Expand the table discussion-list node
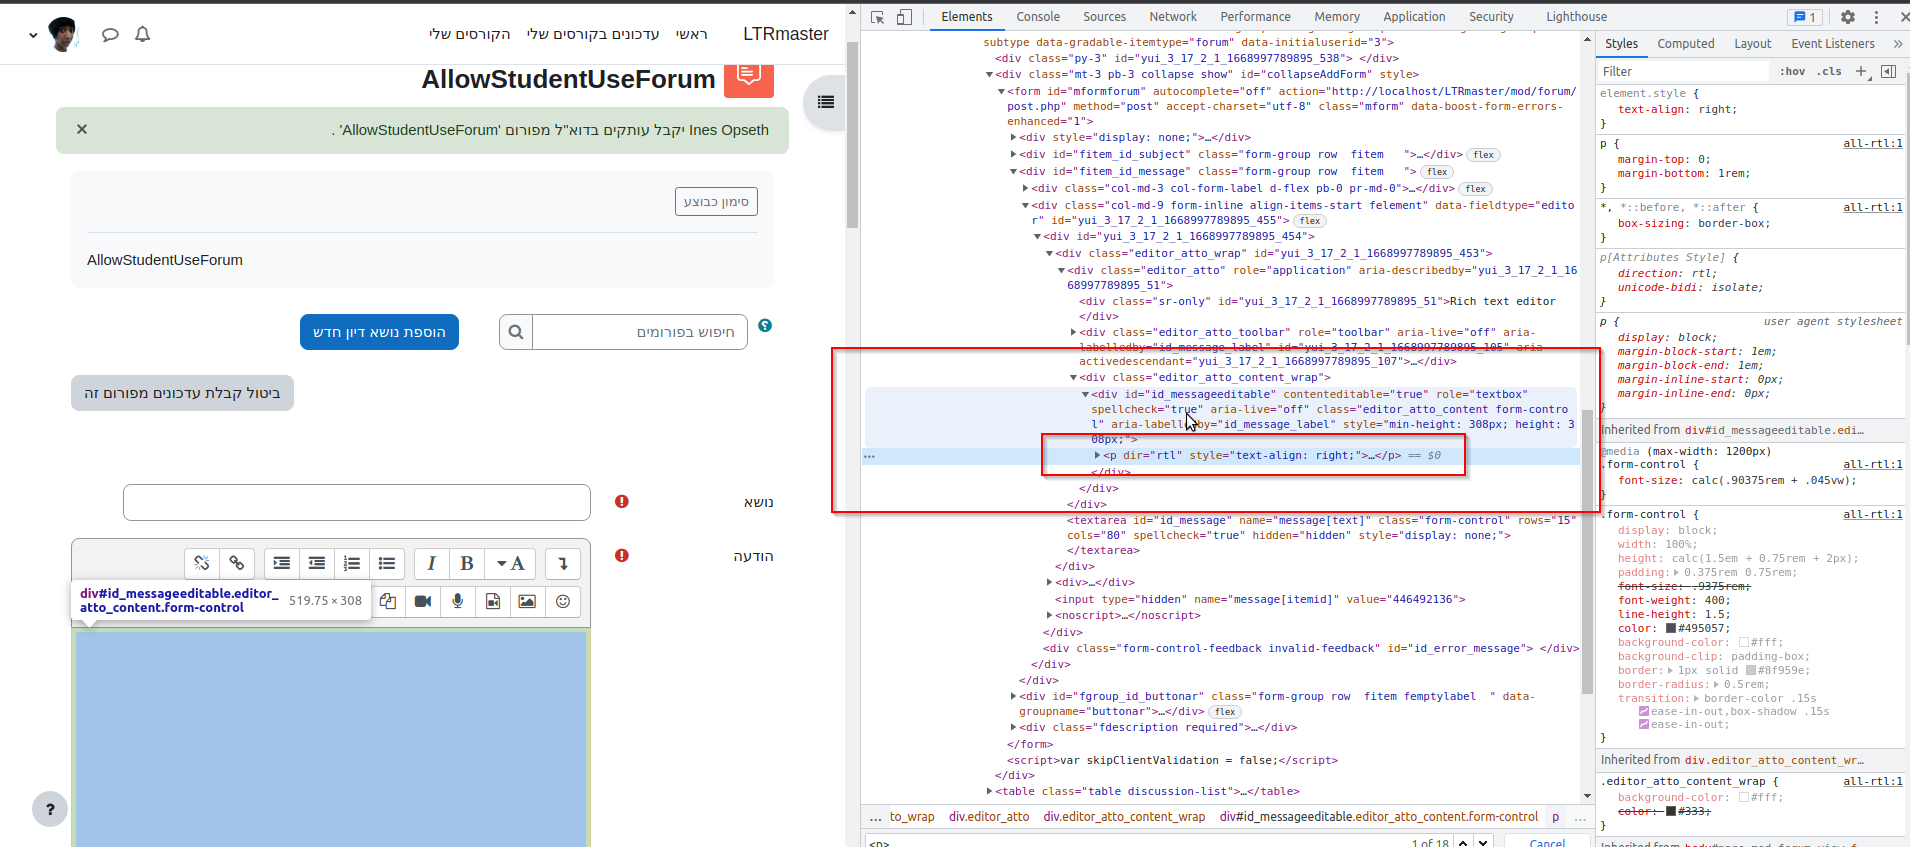This screenshot has height=847, width=1910. click(x=989, y=791)
